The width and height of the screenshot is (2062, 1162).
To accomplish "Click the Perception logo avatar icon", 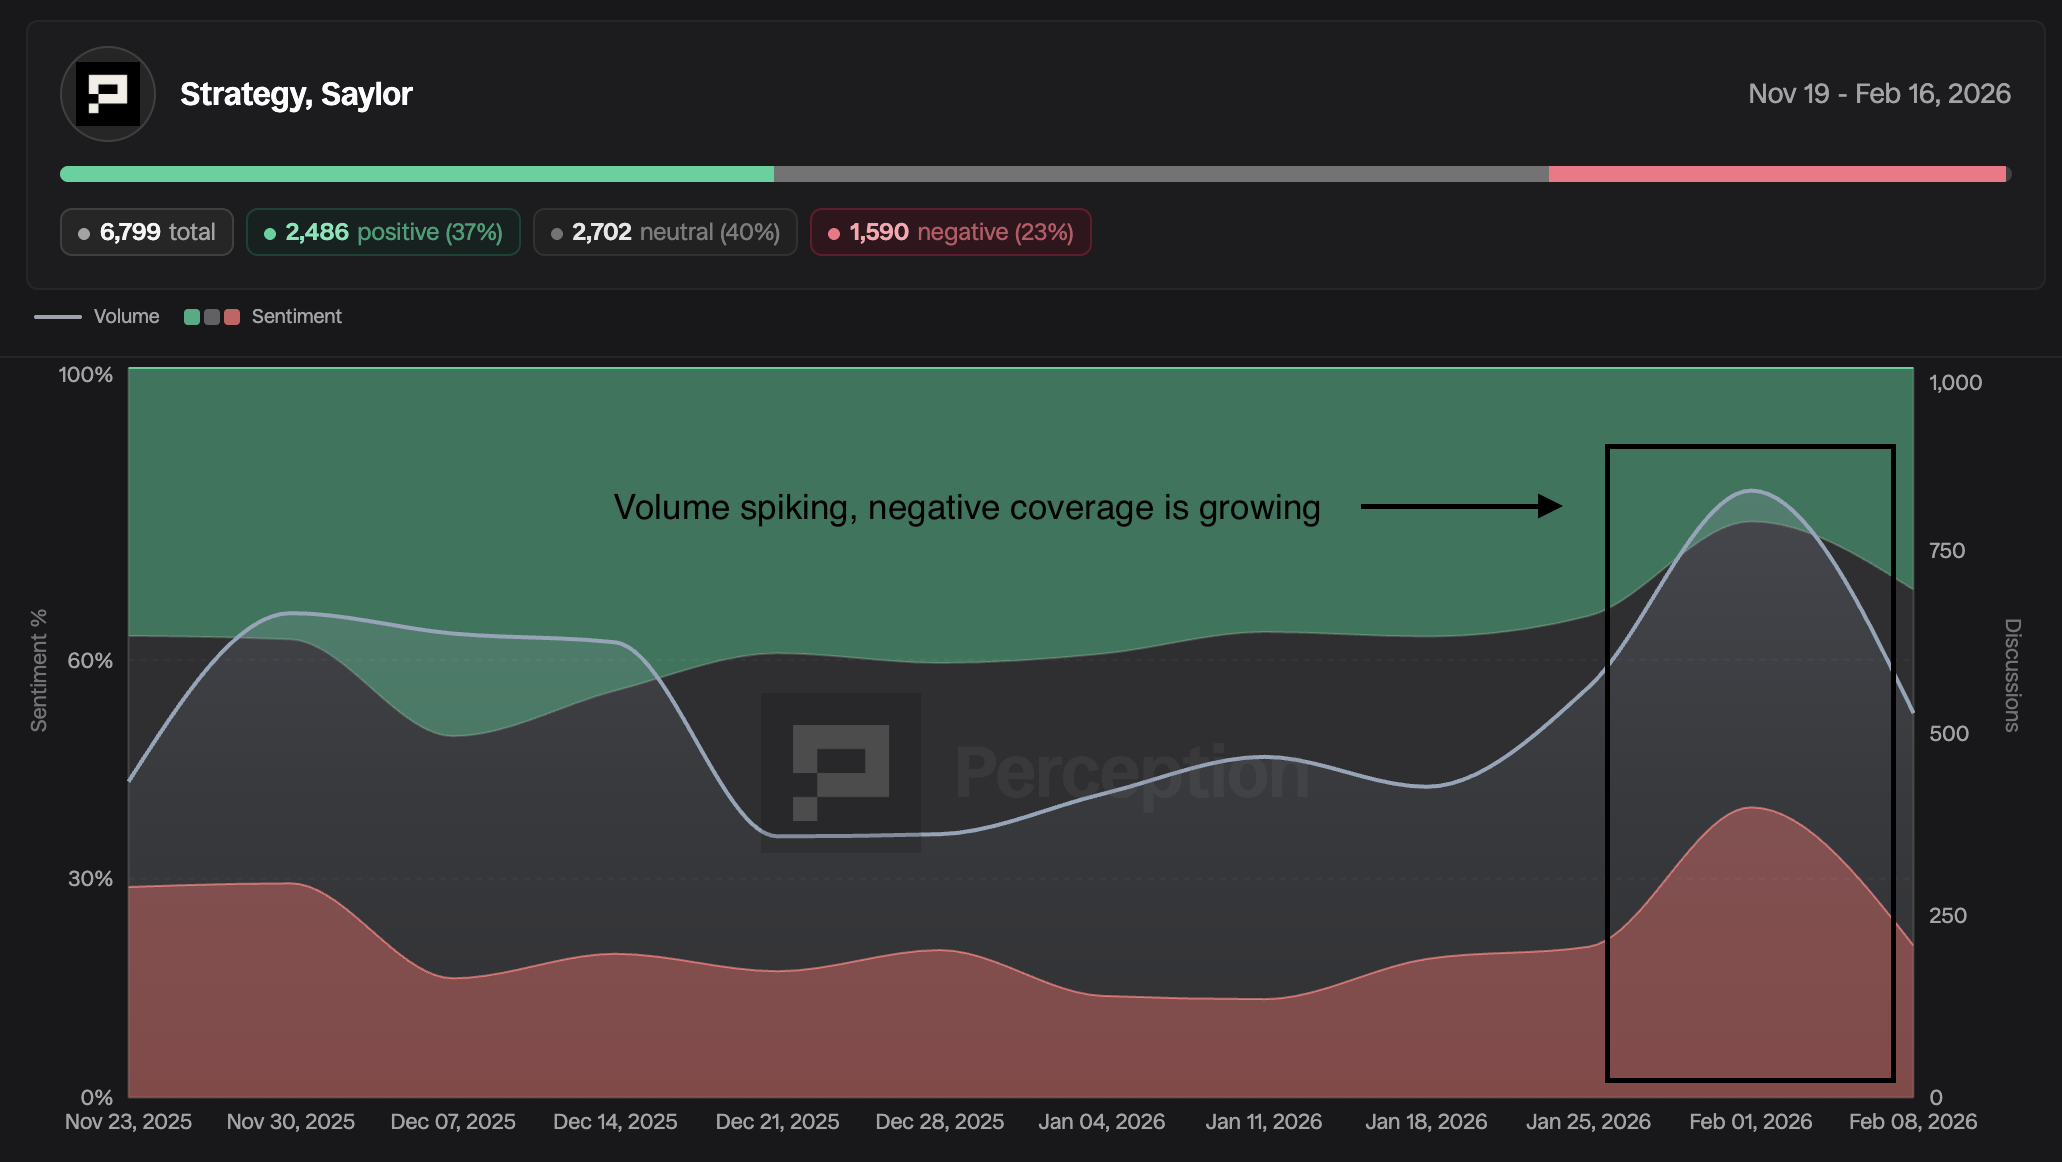I will click(x=108, y=94).
